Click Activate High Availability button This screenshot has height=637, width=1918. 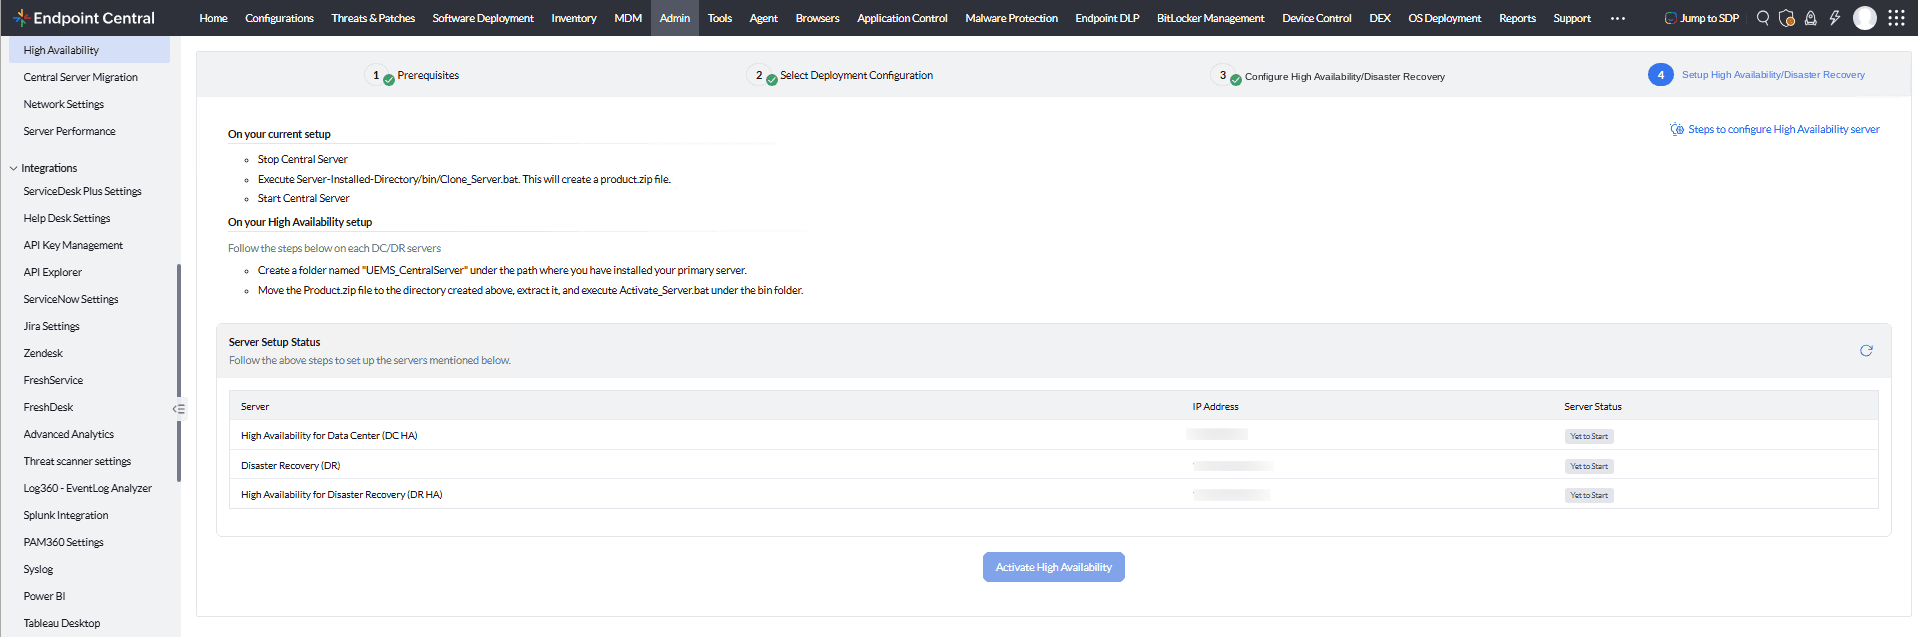pos(1053,567)
